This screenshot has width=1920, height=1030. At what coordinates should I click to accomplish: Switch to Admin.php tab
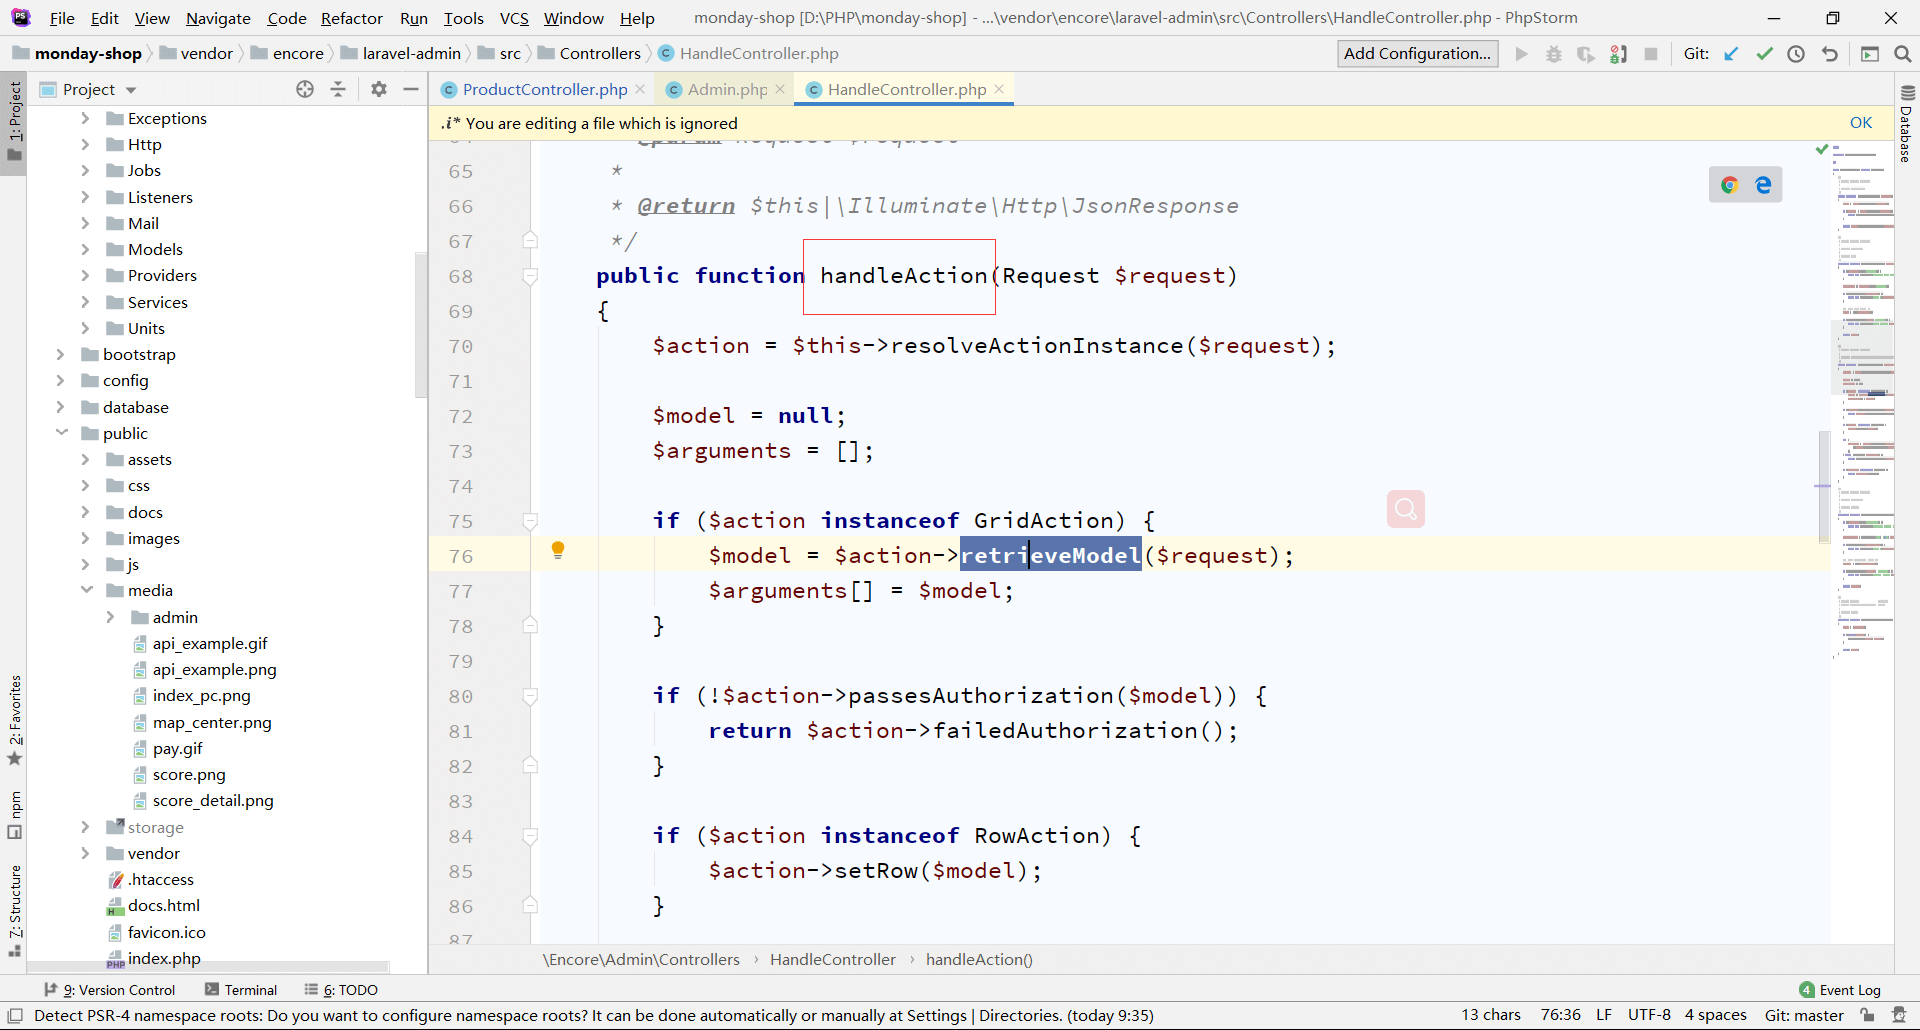726,89
